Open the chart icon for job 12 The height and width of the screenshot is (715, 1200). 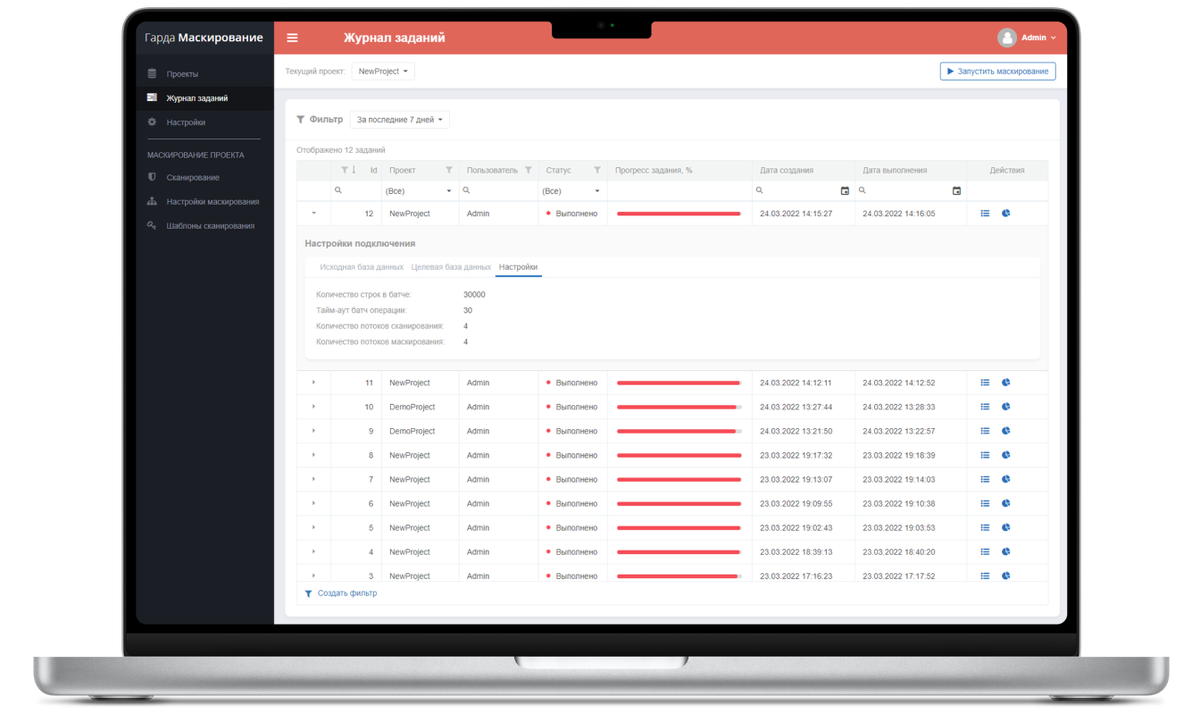click(1006, 213)
